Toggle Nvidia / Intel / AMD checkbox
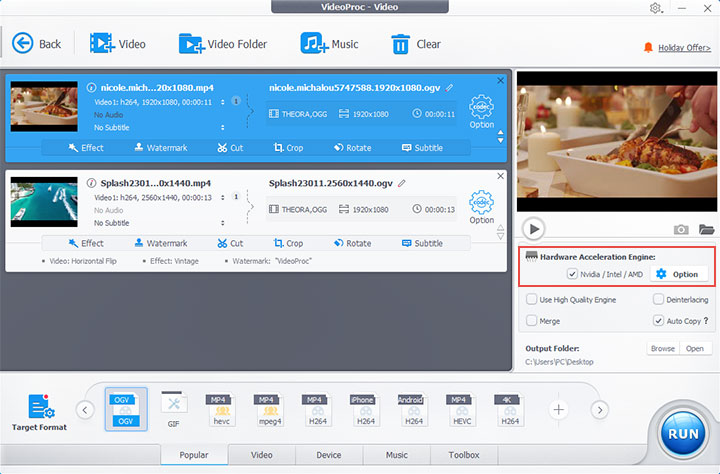 click(x=572, y=274)
